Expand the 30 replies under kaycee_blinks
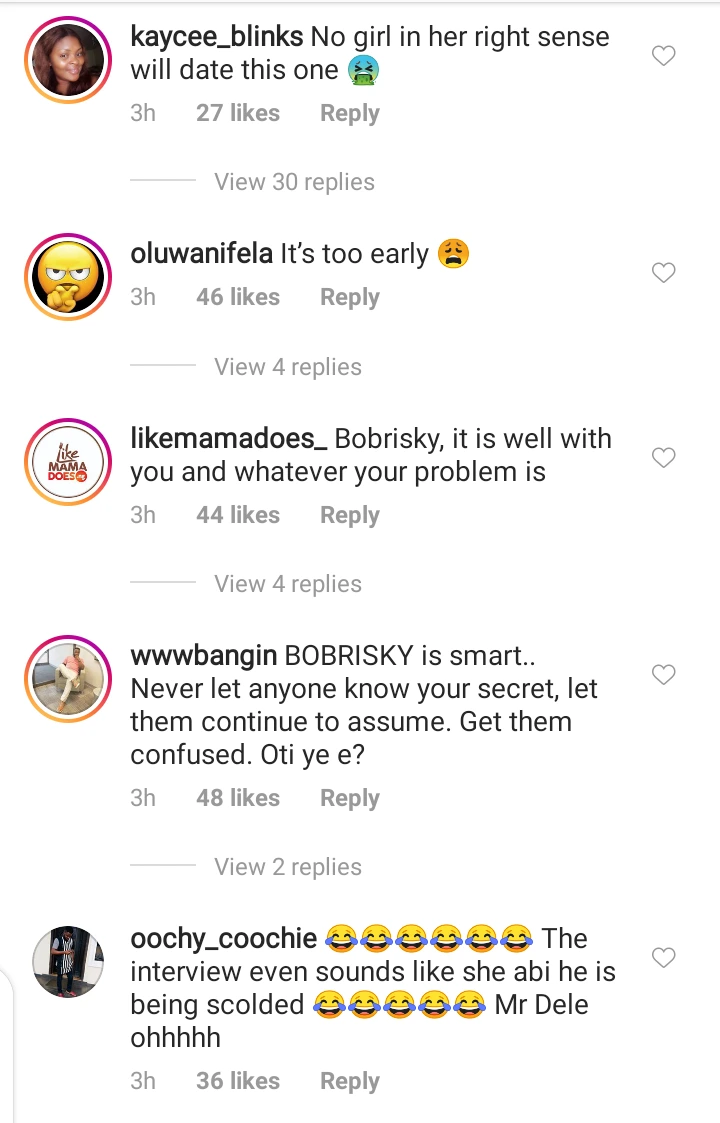The image size is (720, 1123). point(294,182)
